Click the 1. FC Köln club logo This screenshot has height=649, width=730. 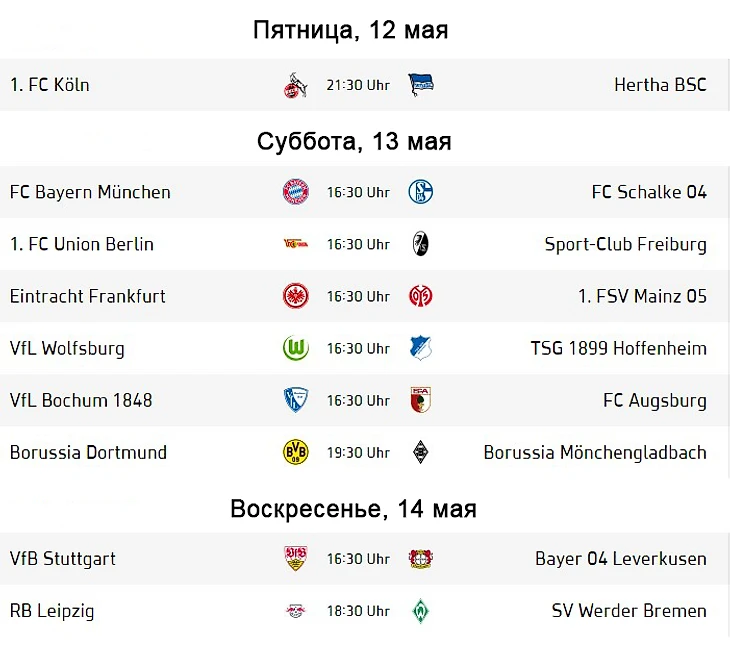pos(296,85)
